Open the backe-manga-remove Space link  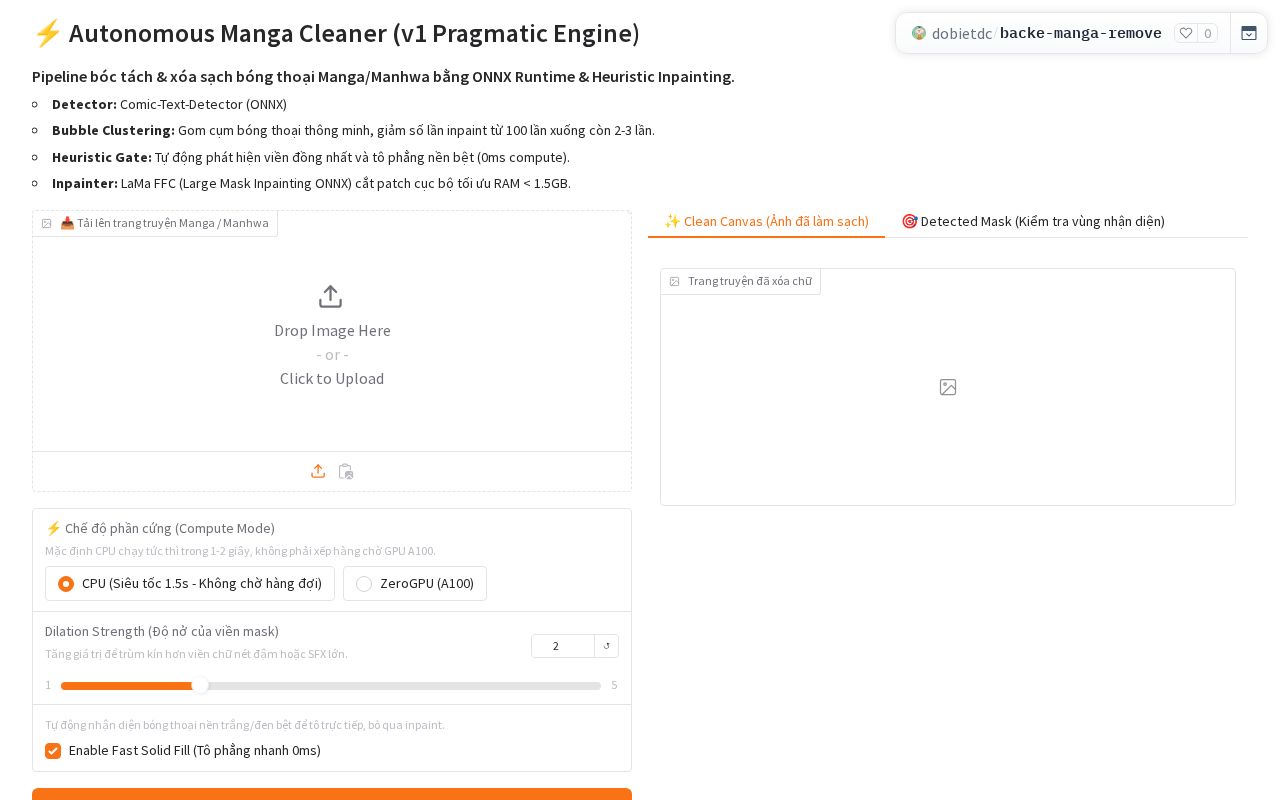[x=1081, y=34]
